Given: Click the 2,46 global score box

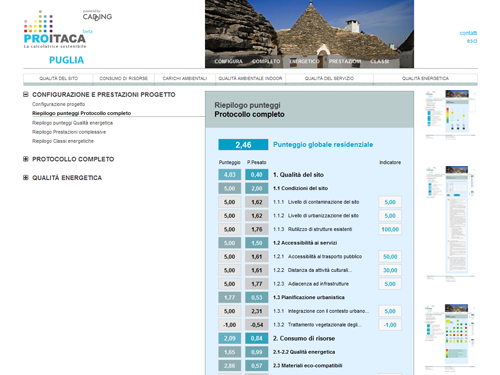Looking at the screenshot, I should coord(243,145).
